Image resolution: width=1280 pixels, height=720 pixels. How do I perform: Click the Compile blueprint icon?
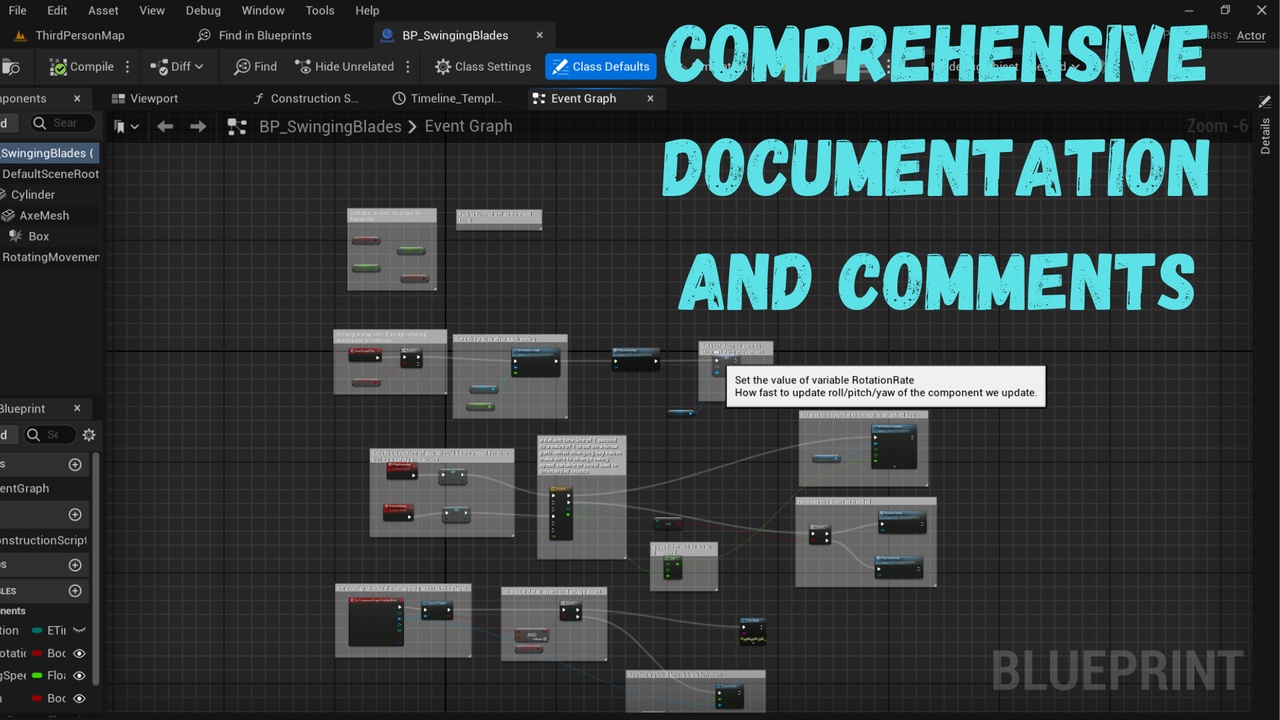click(x=60, y=67)
